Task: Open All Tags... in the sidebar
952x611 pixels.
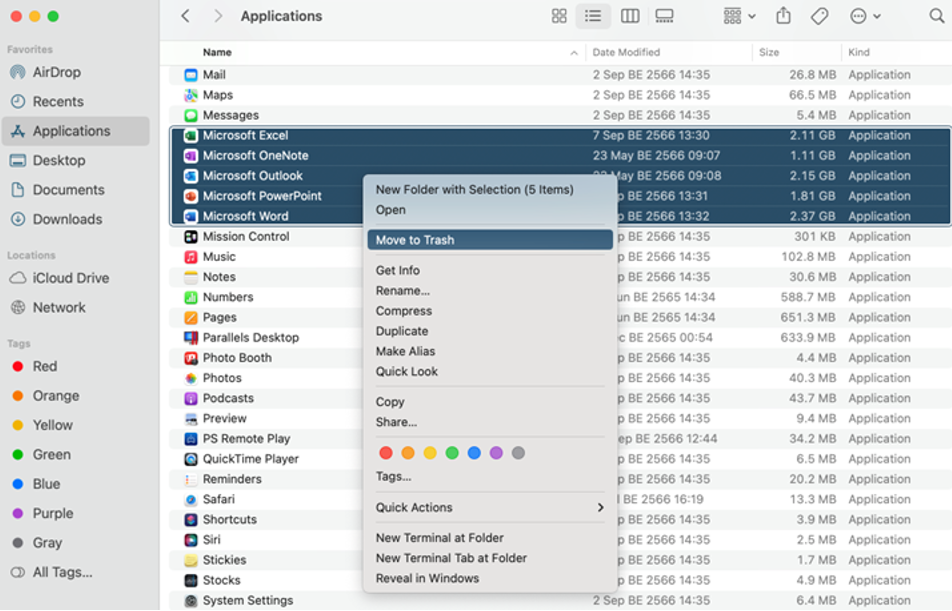Action: (75, 572)
